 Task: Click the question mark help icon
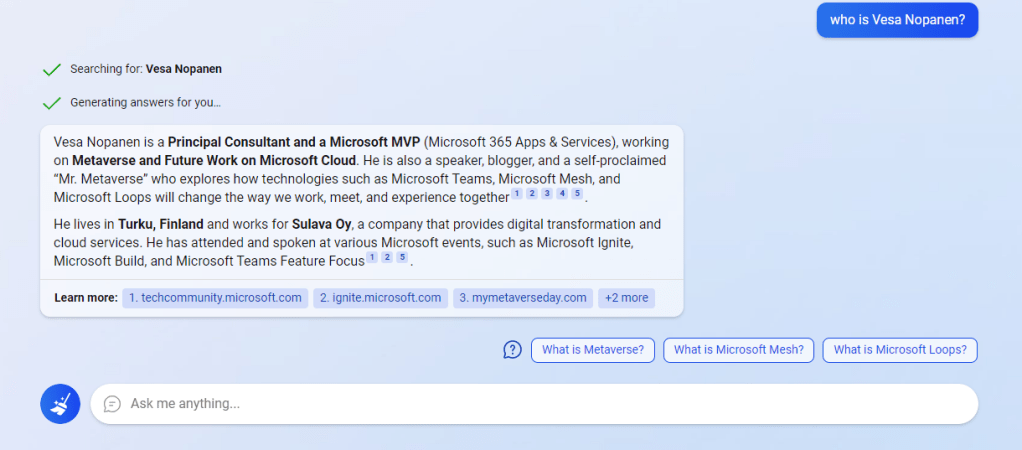tap(512, 350)
